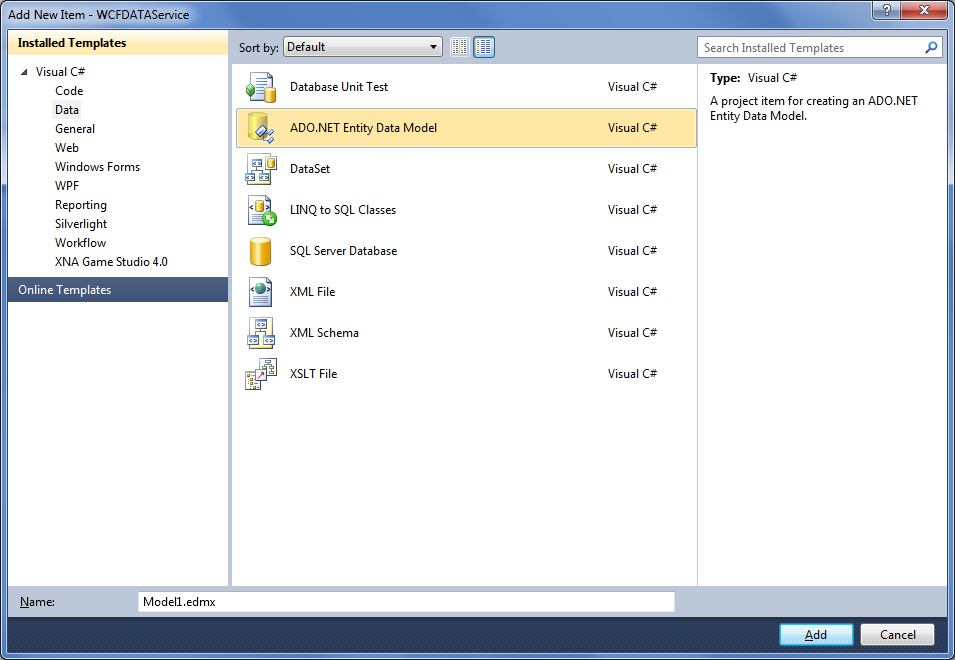Screen dimensions: 955x660
Task: Select XNA Game Studio 4.0 category
Action: click(x=111, y=262)
